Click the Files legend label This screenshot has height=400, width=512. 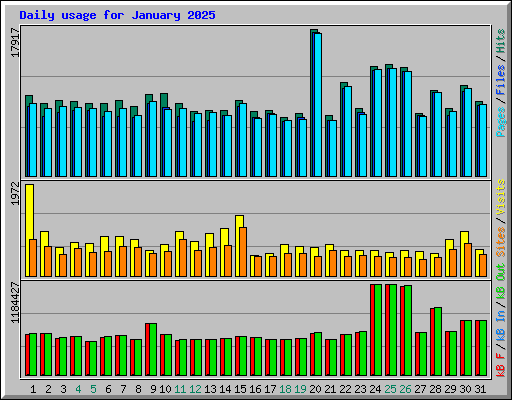click(501, 80)
